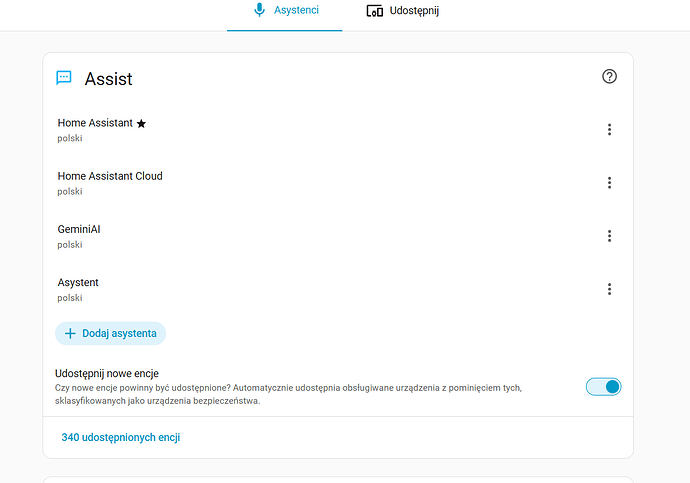Select the GeminiAI assistant row
This screenshot has height=483, width=690.
tap(338, 236)
